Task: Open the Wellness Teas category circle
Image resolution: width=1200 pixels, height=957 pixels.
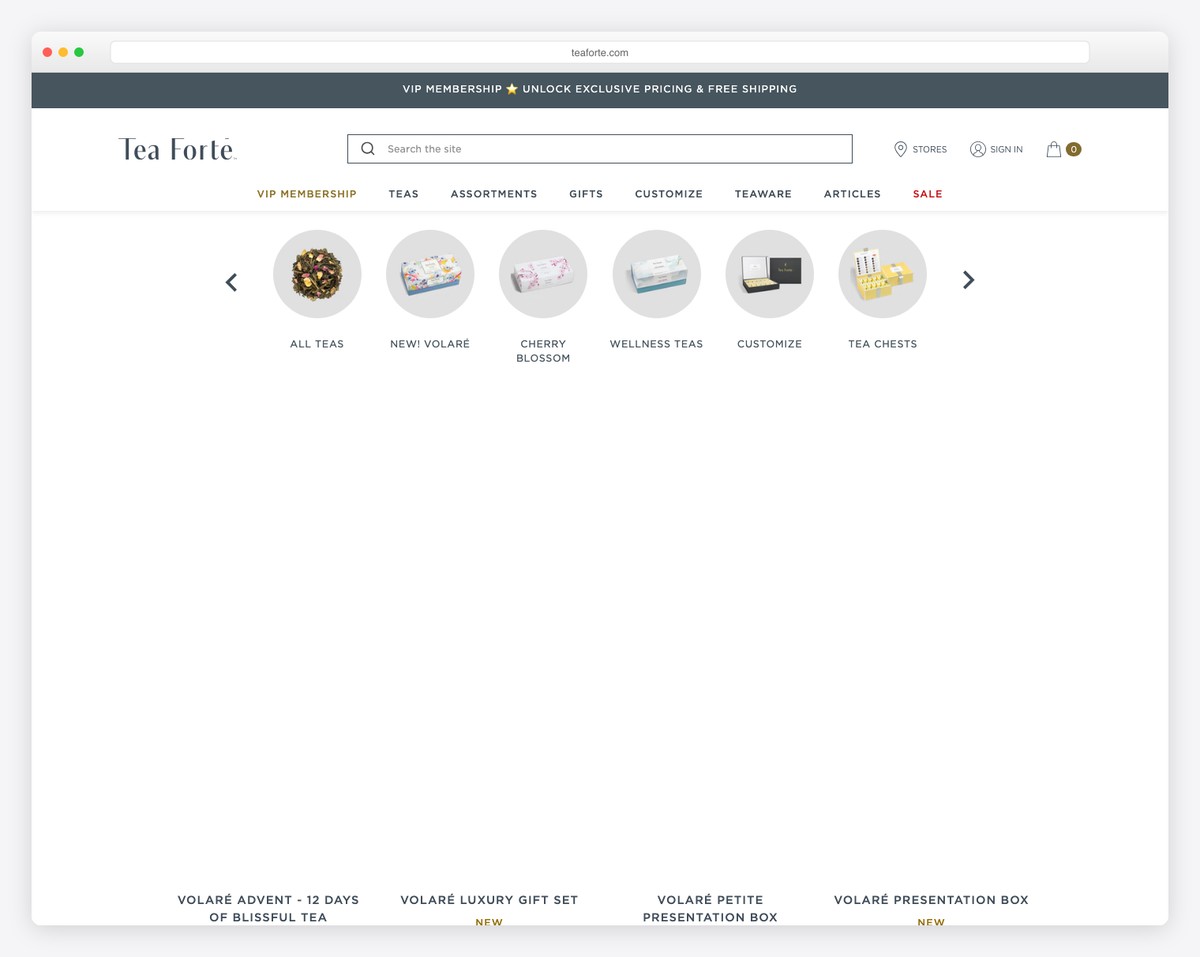Action: pos(656,273)
